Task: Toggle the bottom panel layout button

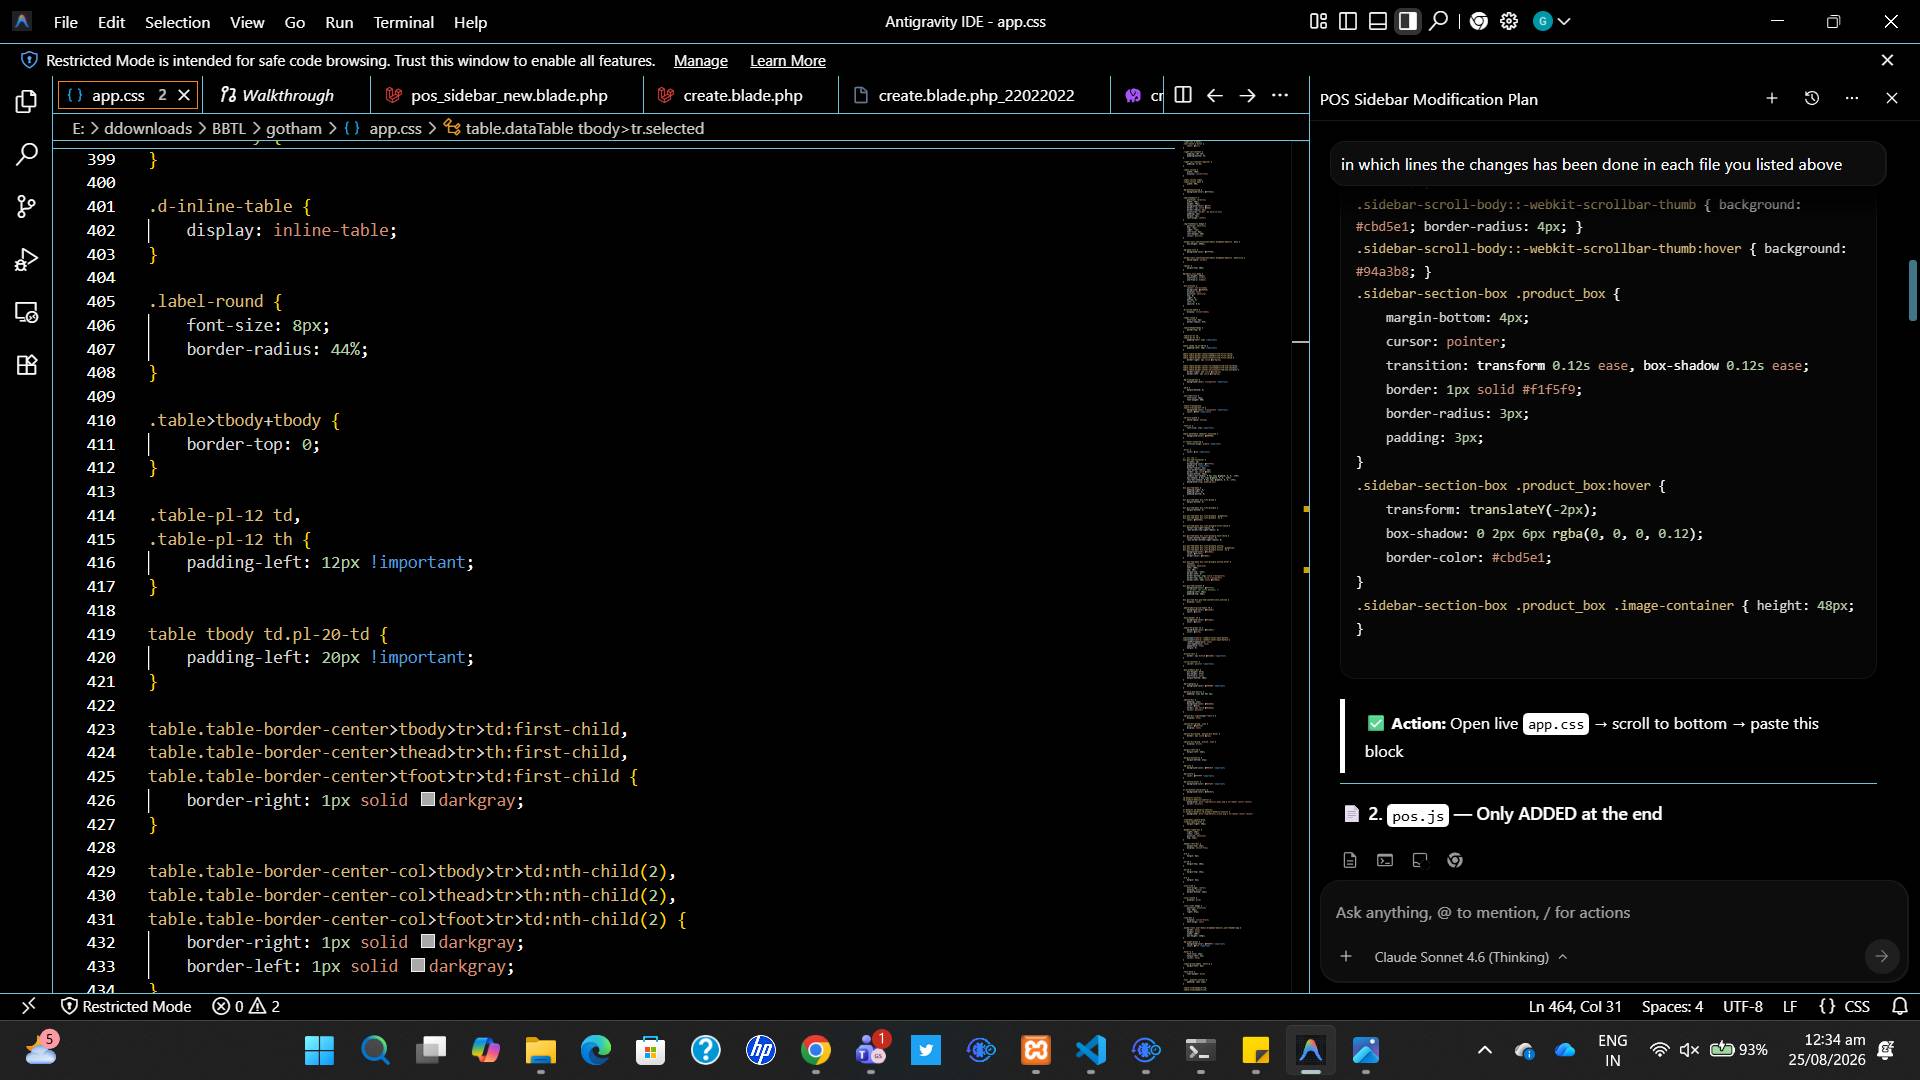Action: tap(1378, 21)
